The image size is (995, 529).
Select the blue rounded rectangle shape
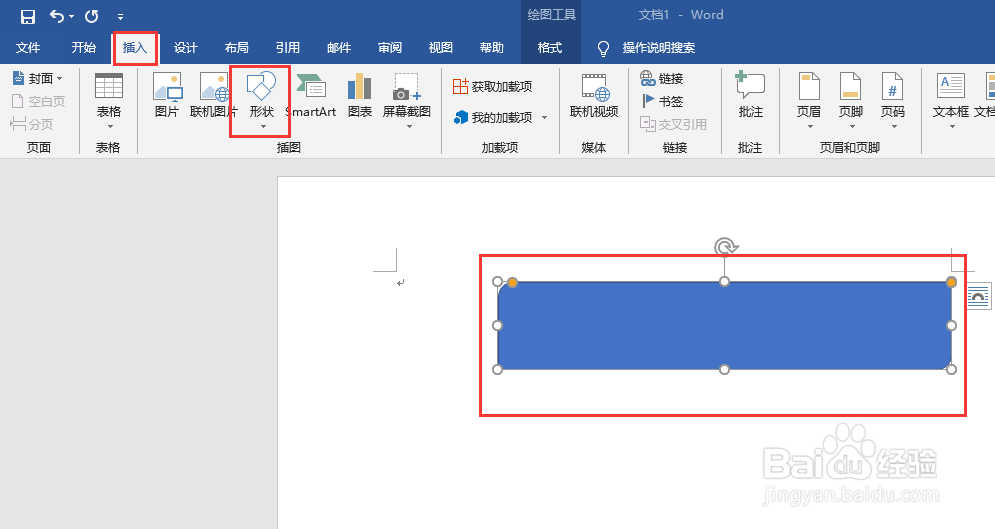(x=724, y=325)
